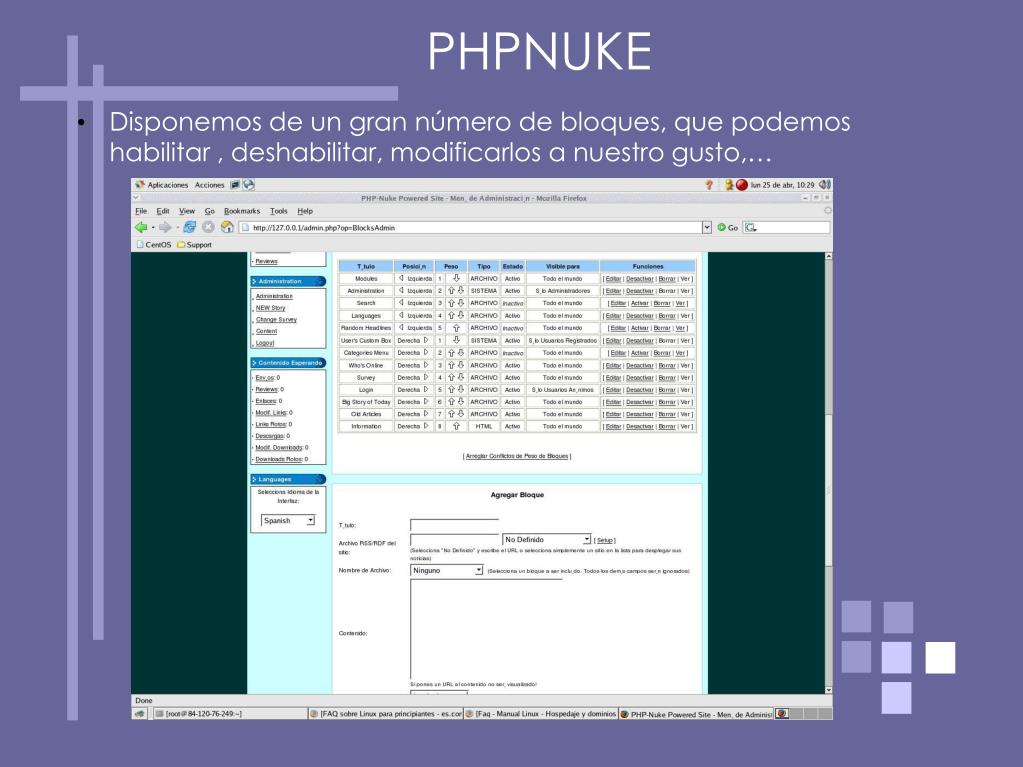The width and height of the screenshot is (1023, 767).
Task: Click Ver link for Information block
Action: [685, 427]
